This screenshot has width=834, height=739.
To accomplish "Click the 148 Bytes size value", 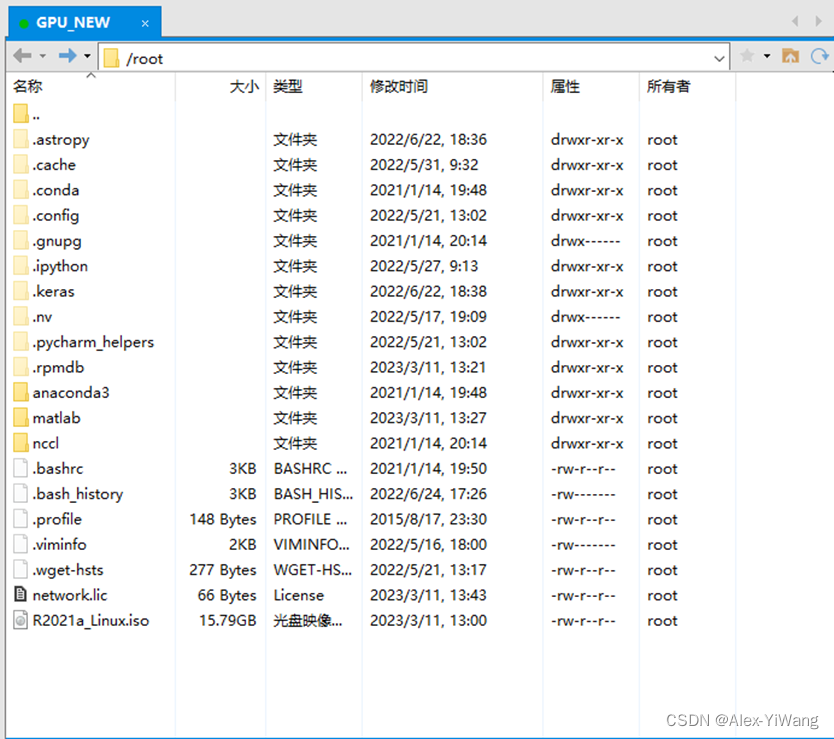I will tap(223, 519).
